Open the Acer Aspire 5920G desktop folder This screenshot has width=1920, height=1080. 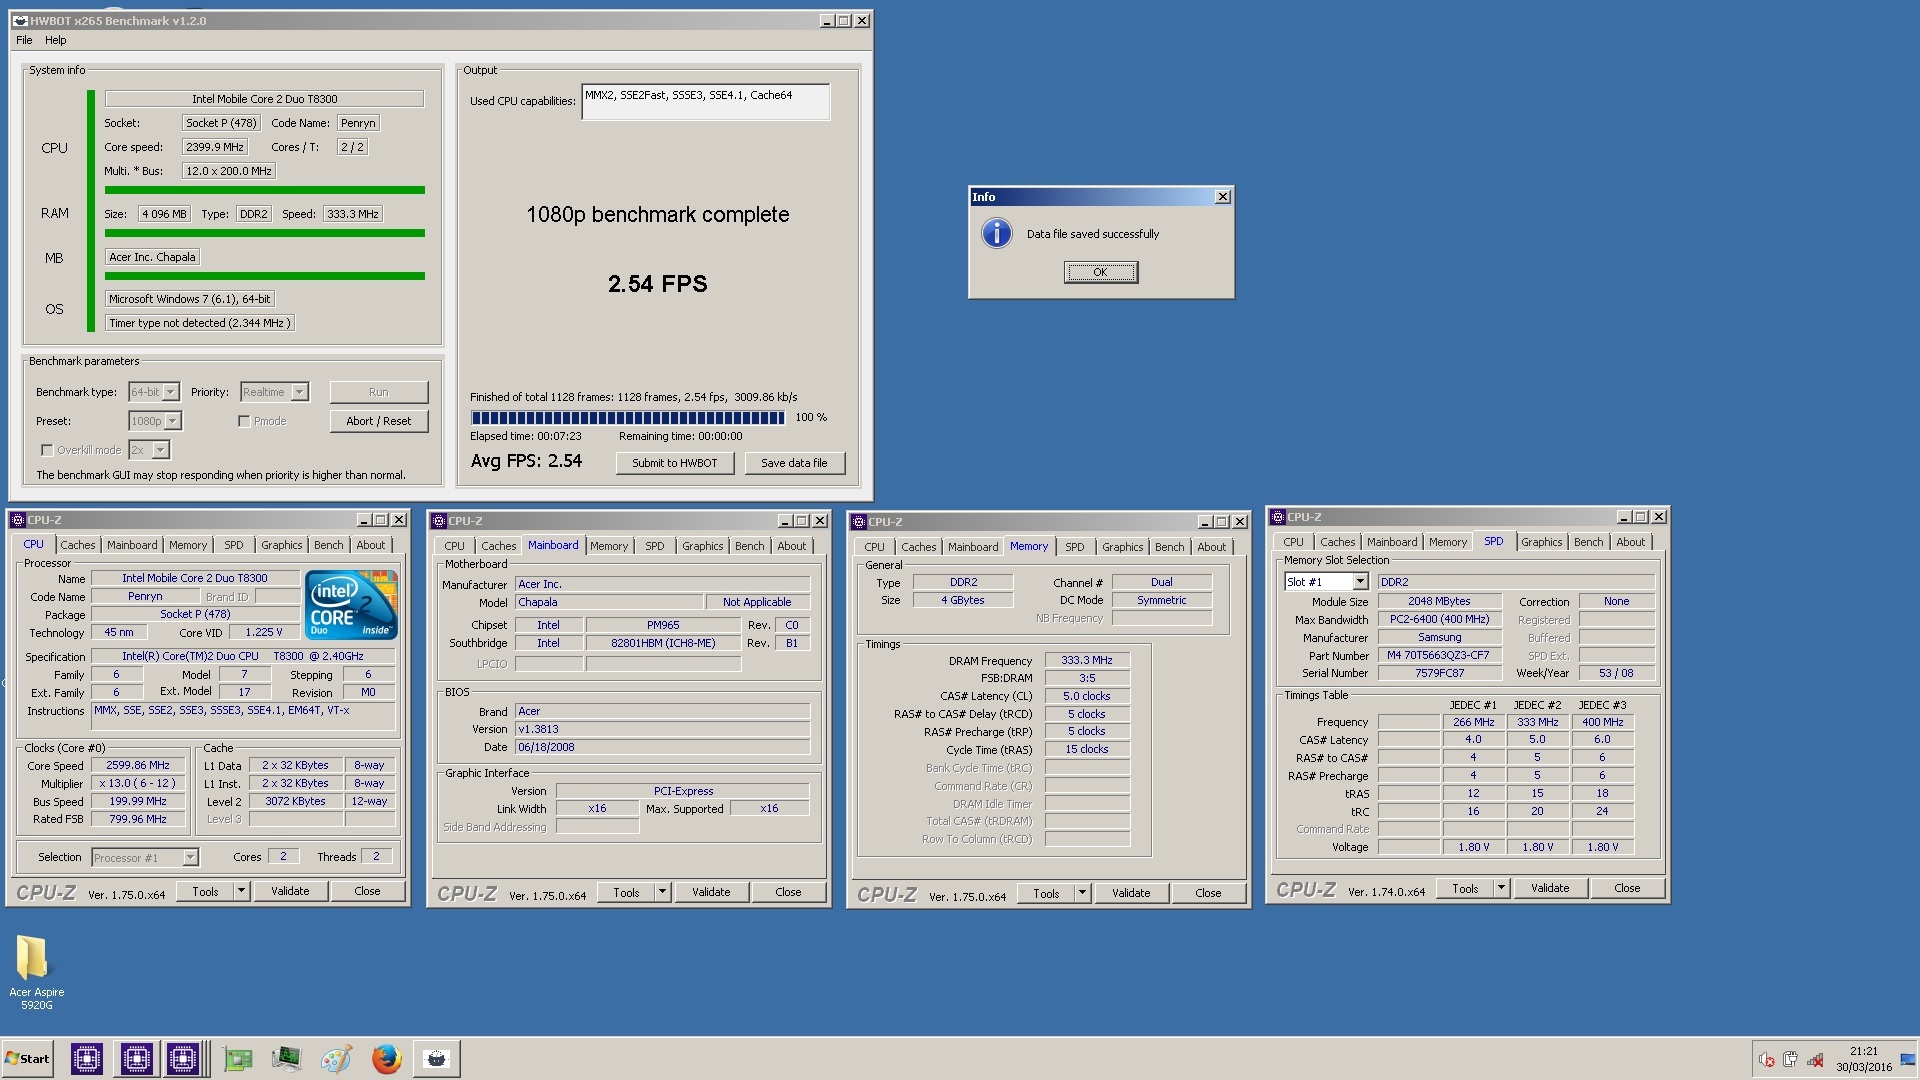coord(36,971)
